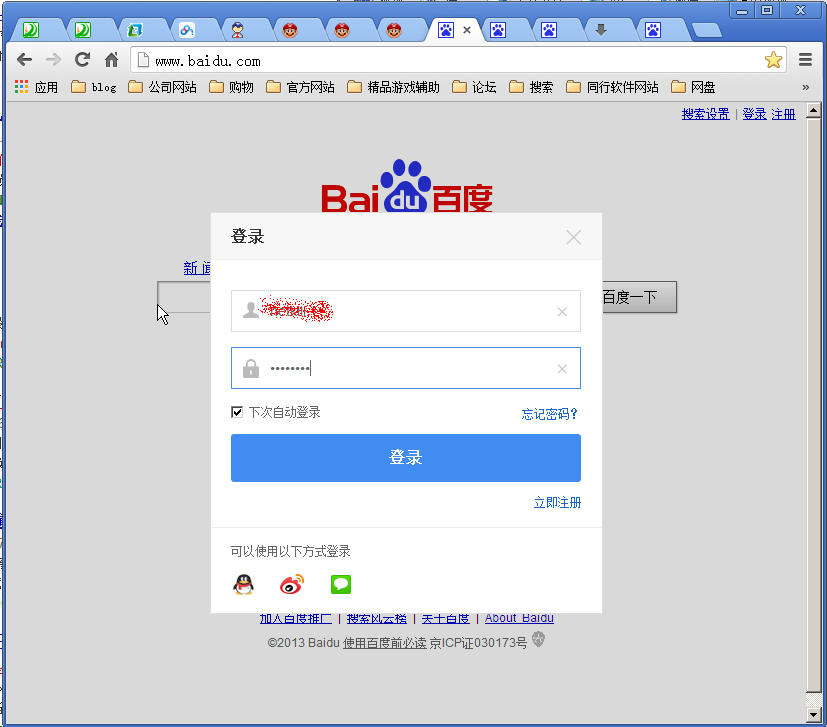827x727 pixels.
Task: Switch to the second green-icon tab
Action: click(82, 30)
